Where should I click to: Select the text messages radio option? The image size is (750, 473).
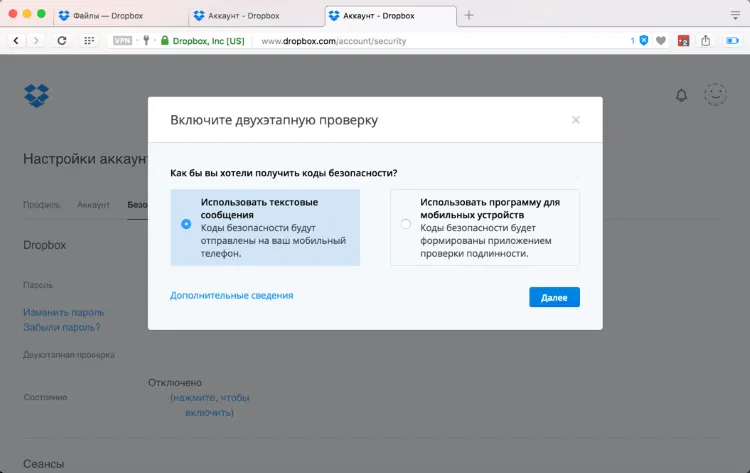[x=186, y=224]
